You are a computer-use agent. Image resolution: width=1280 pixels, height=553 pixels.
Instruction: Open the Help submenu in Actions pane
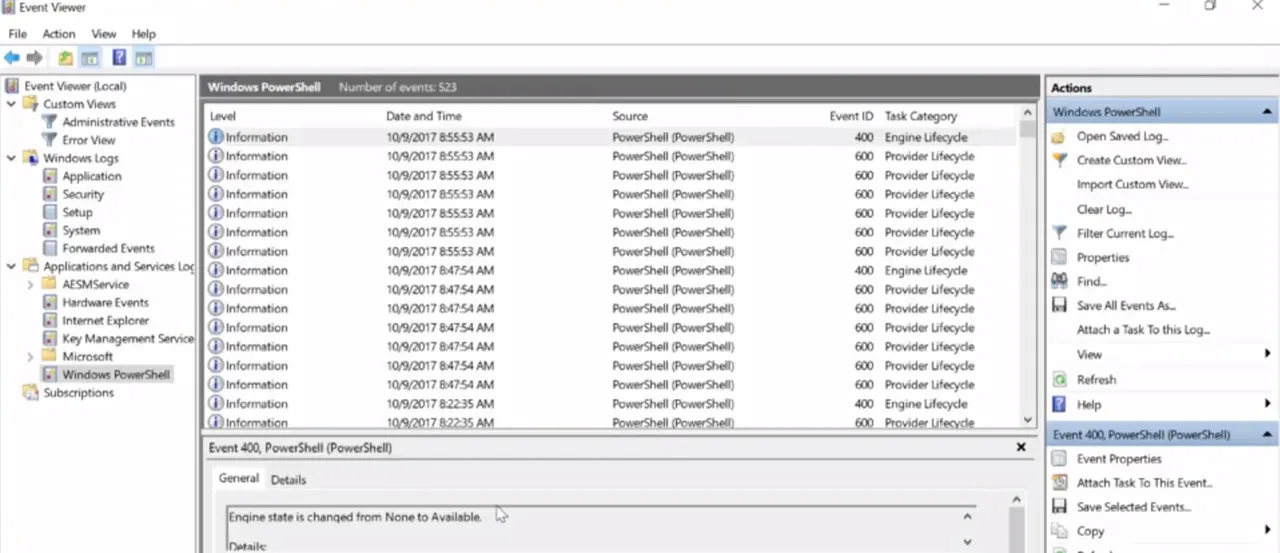pyautogui.click(x=1267, y=404)
